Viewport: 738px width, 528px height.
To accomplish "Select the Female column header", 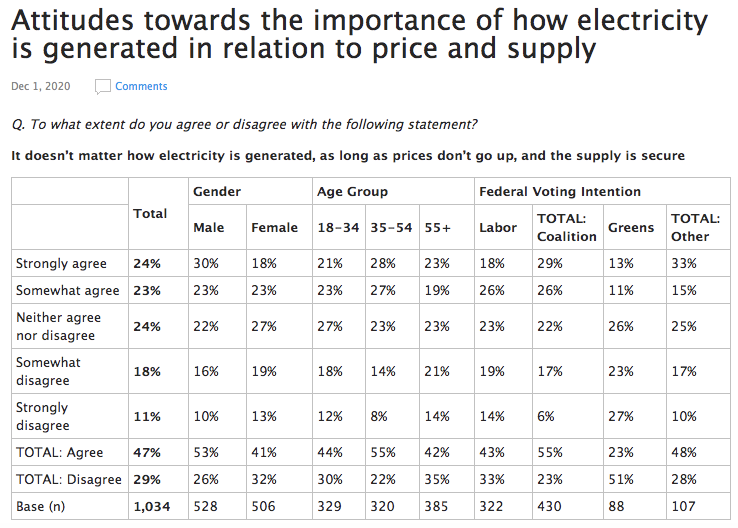I will [x=274, y=228].
